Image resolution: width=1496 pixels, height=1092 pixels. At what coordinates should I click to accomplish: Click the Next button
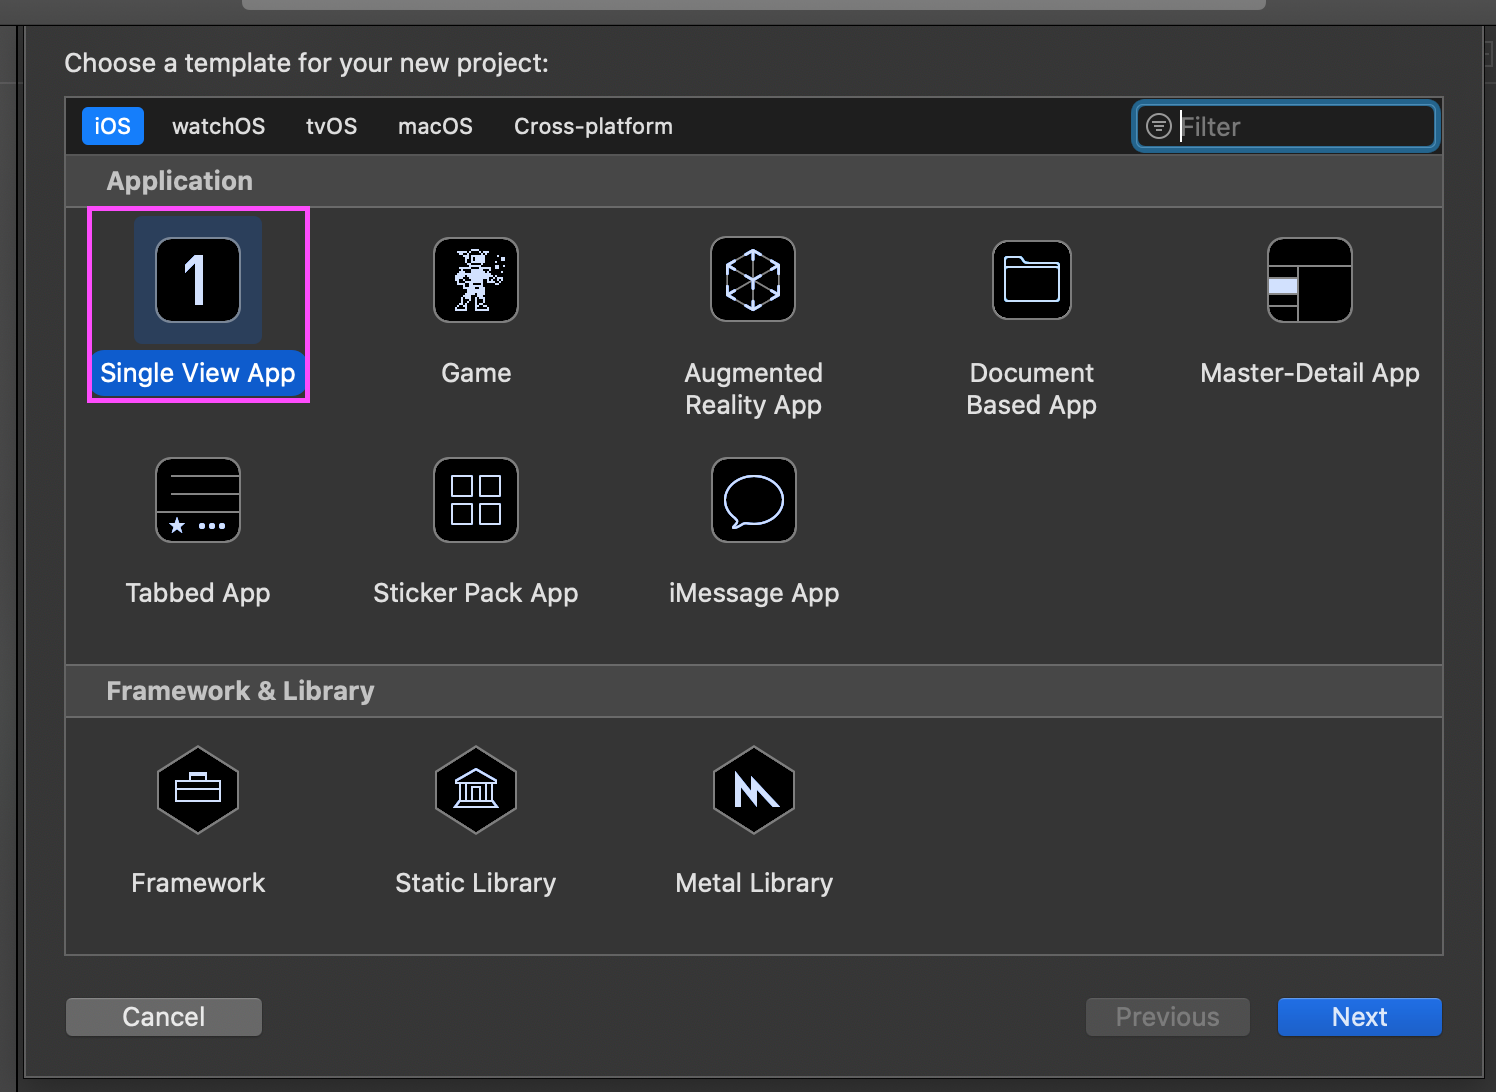tap(1359, 1017)
